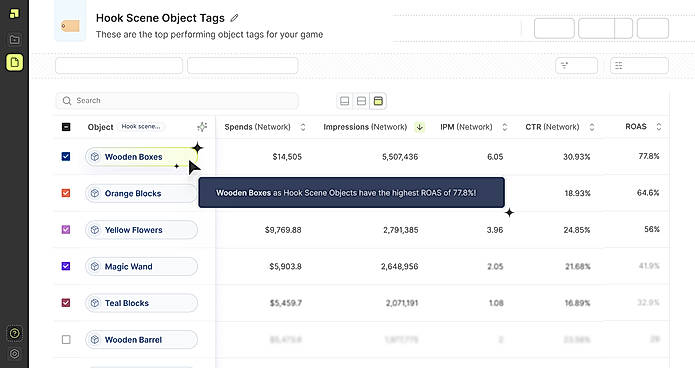Select the highlighted tall row density icon
695x368 pixels.
click(378, 101)
